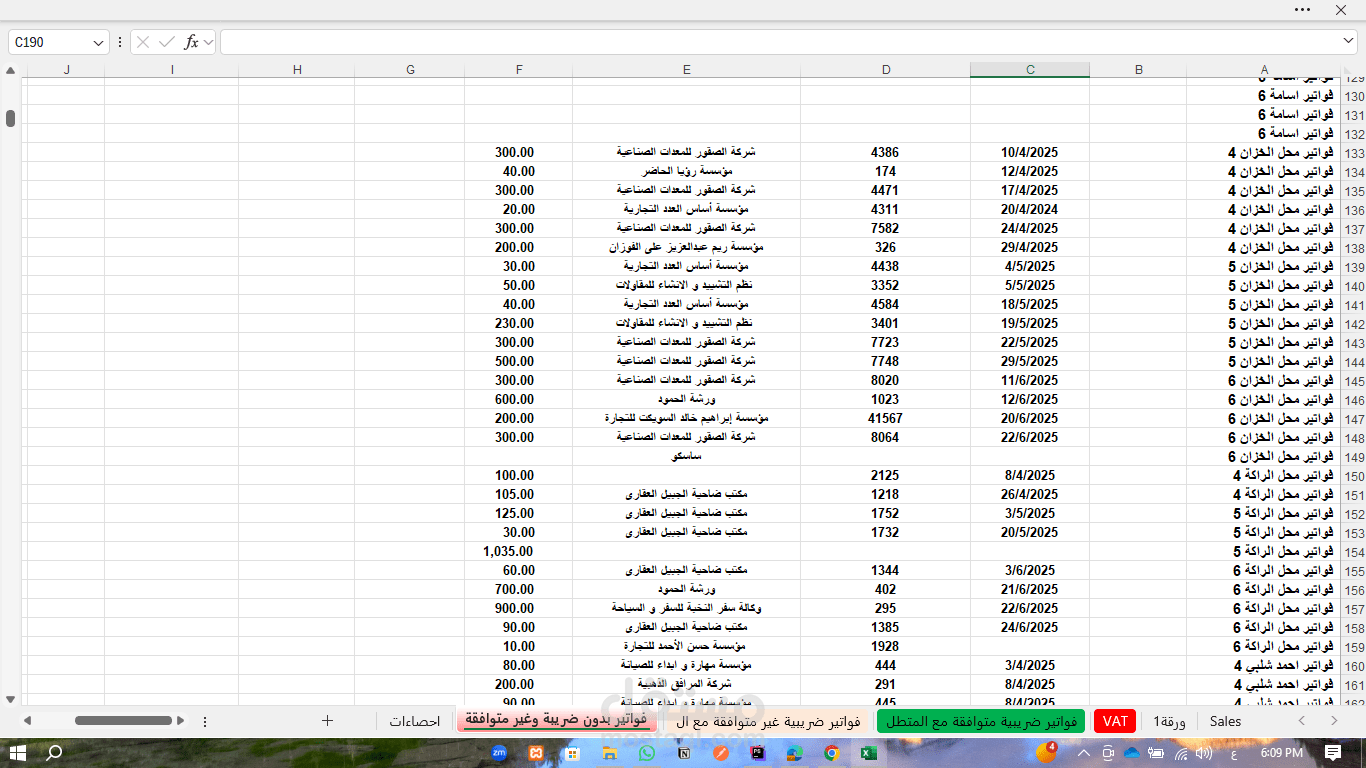This screenshot has height=768, width=1366.
Task: Open Windows Search from the taskbar
Action: point(55,753)
